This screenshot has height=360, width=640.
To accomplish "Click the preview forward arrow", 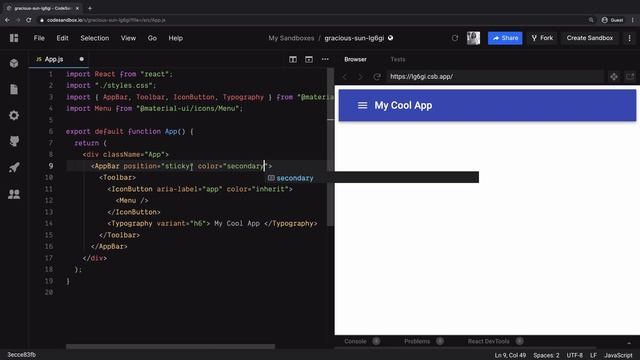I will coord(360,77).
